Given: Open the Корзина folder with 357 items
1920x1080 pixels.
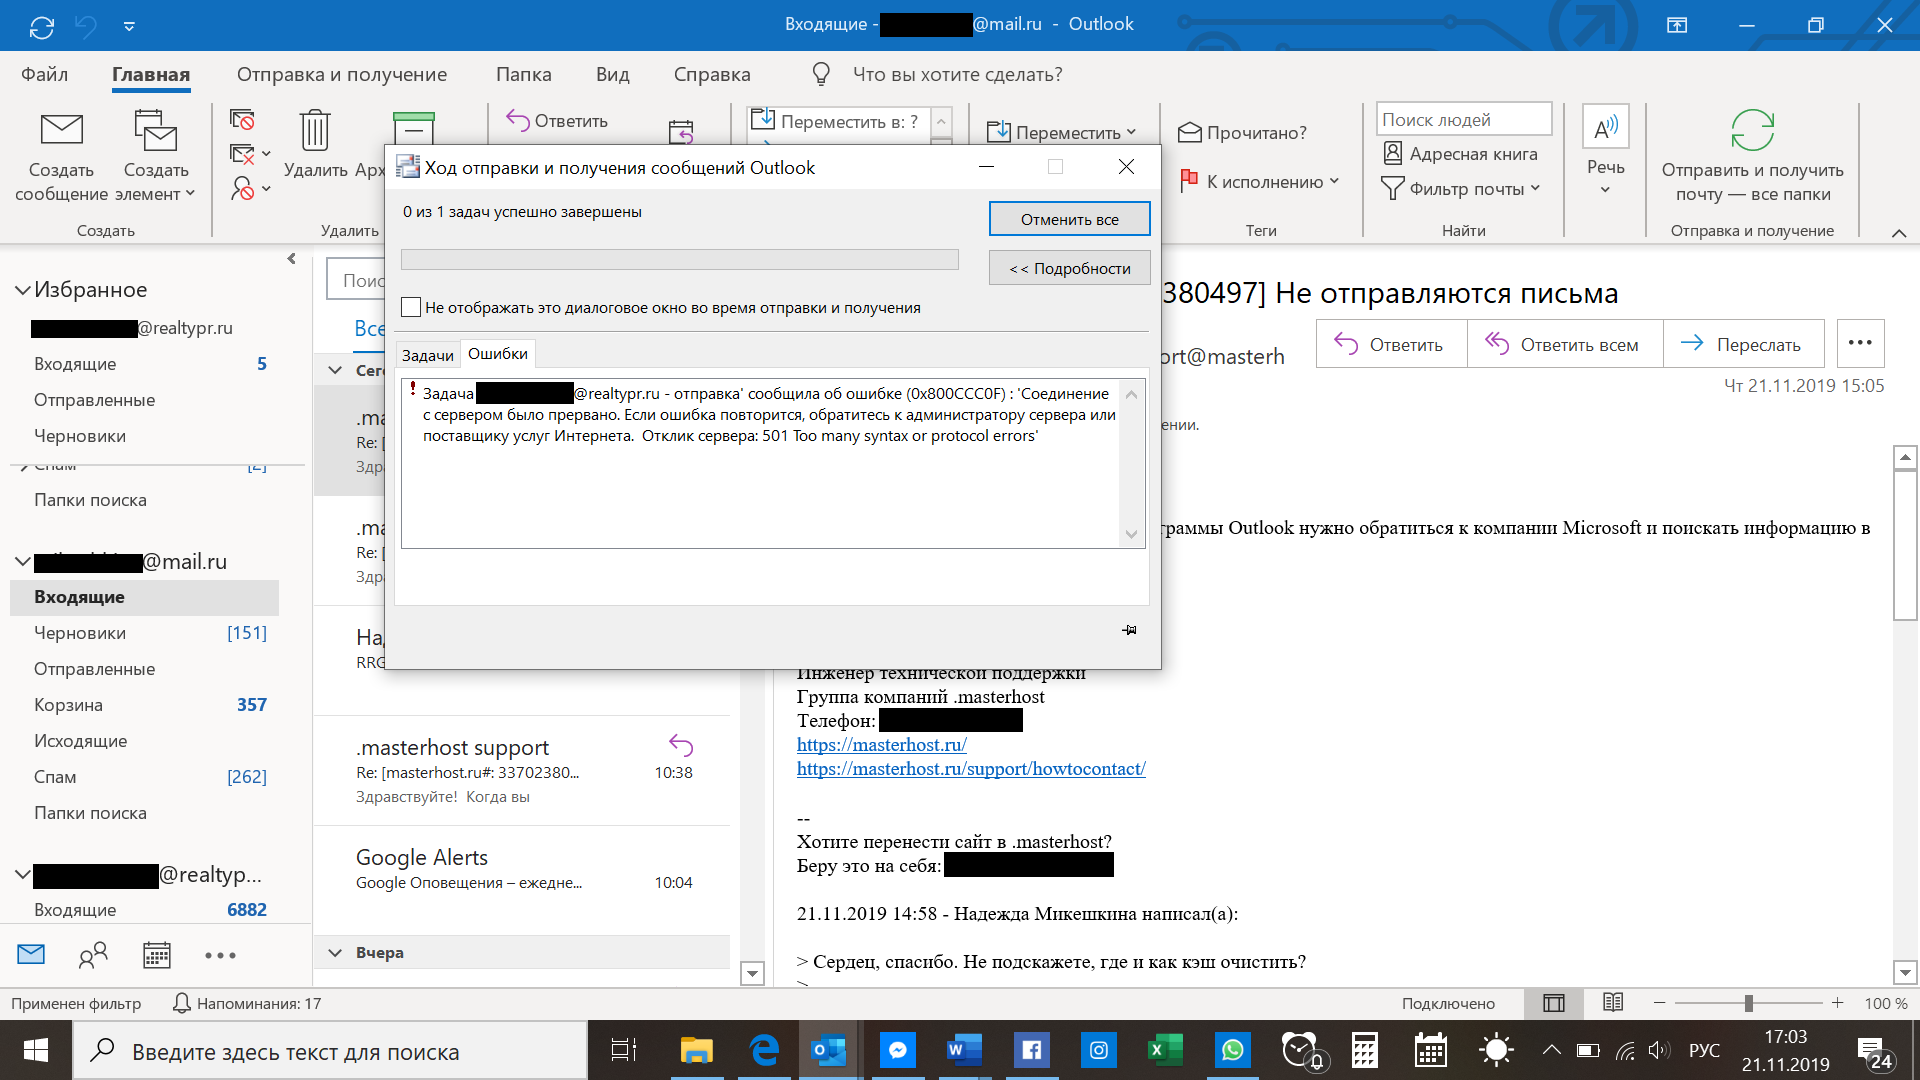Looking at the screenshot, I should click(145, 705).
